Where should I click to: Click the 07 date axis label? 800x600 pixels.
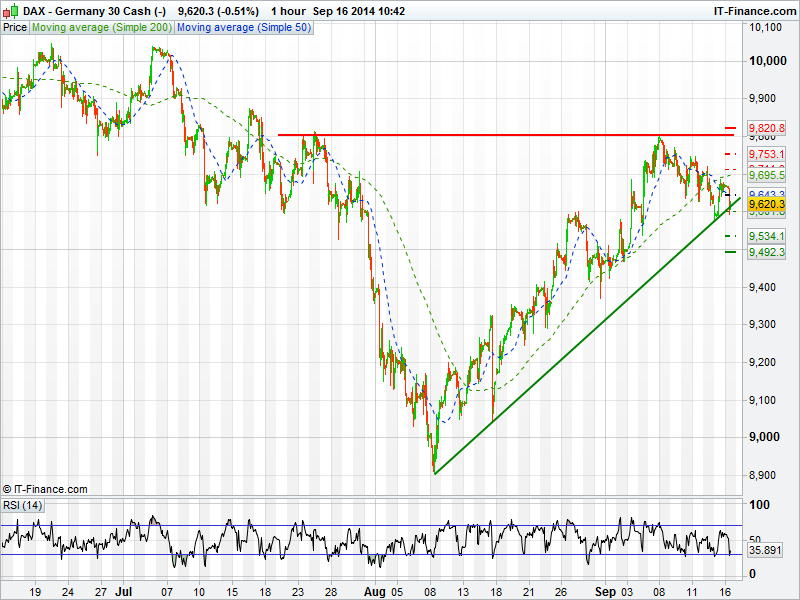[167, 592]
